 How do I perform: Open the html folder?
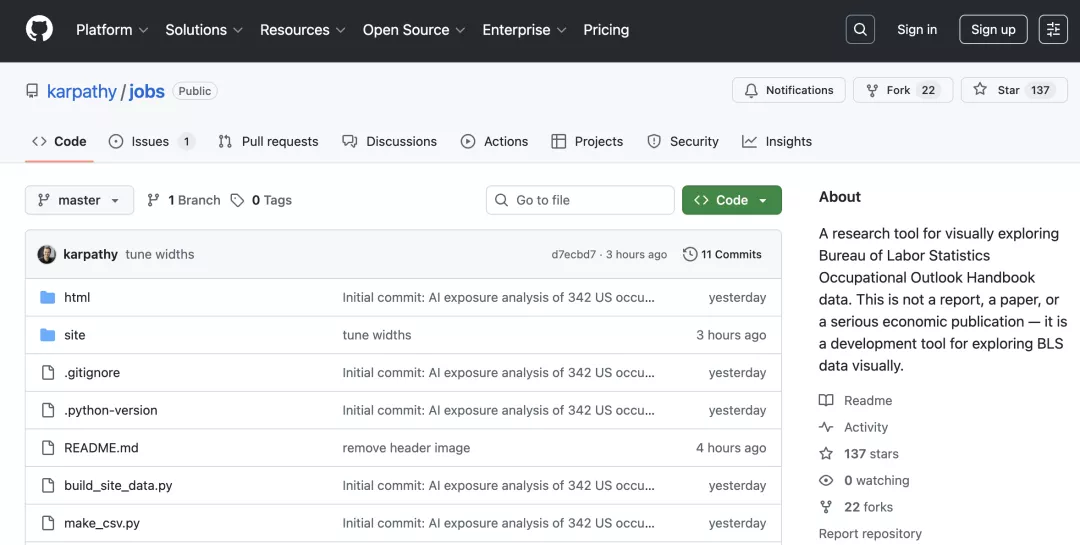coord(77,297)
